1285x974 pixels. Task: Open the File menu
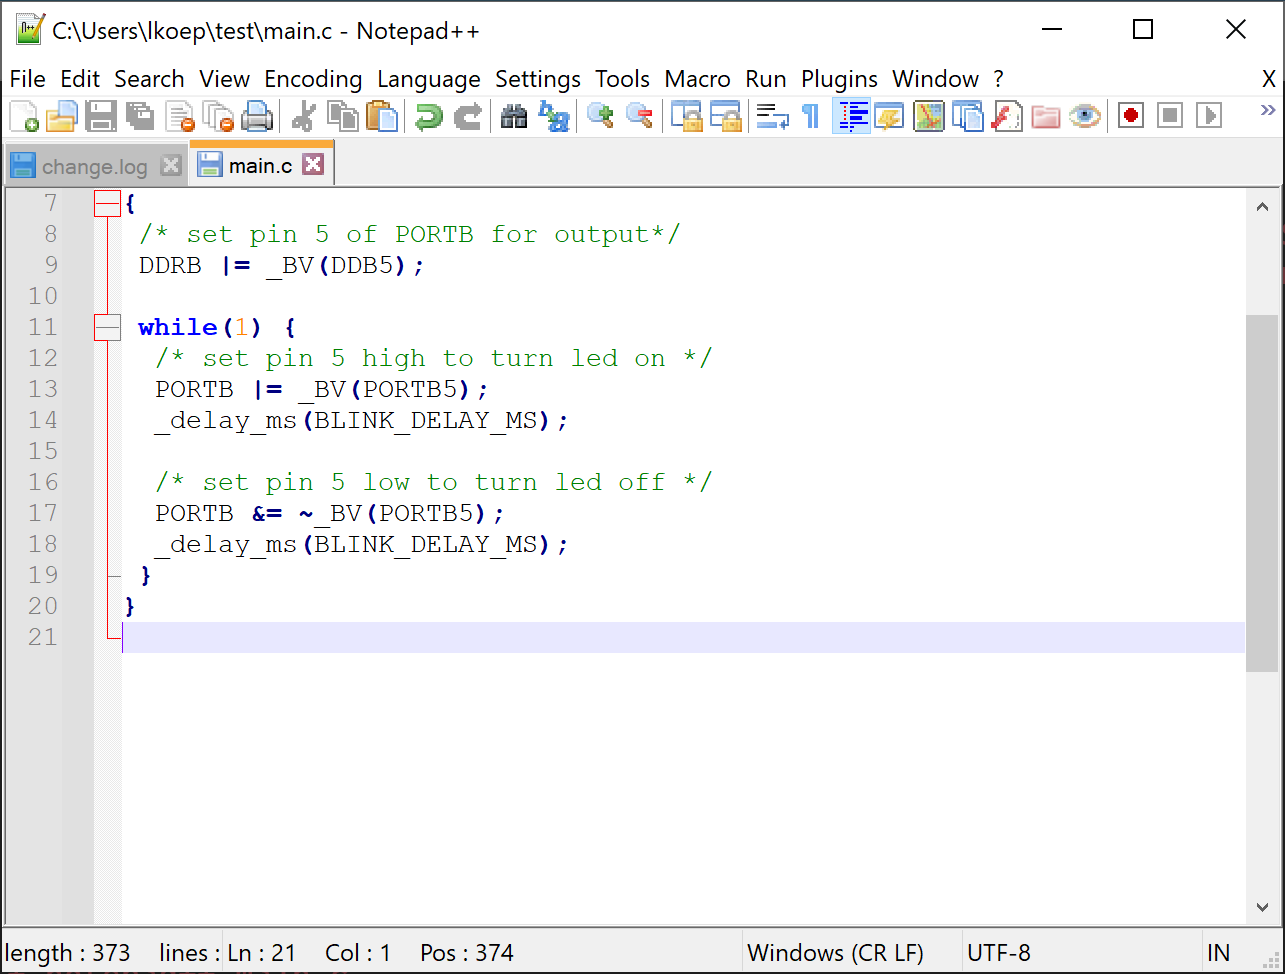tap(28, 79)
